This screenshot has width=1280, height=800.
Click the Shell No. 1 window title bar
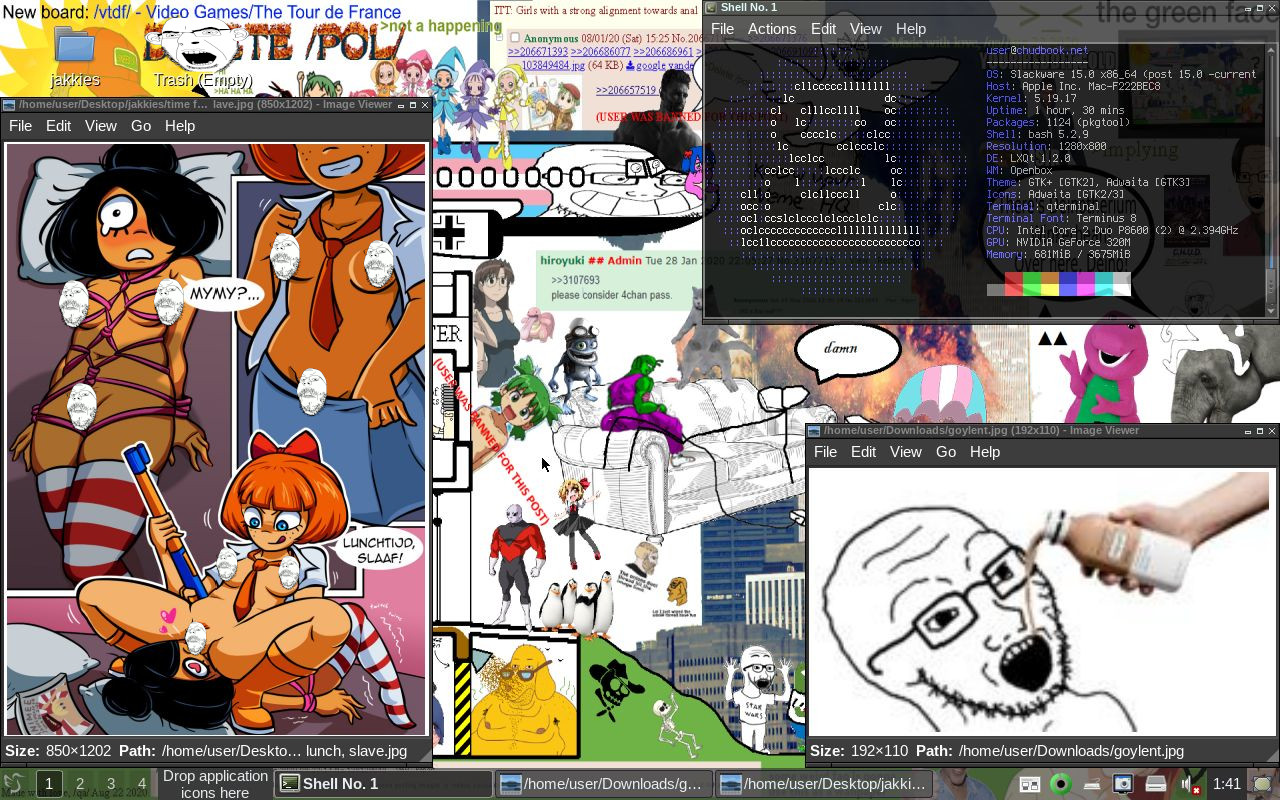tap(990, 8)
